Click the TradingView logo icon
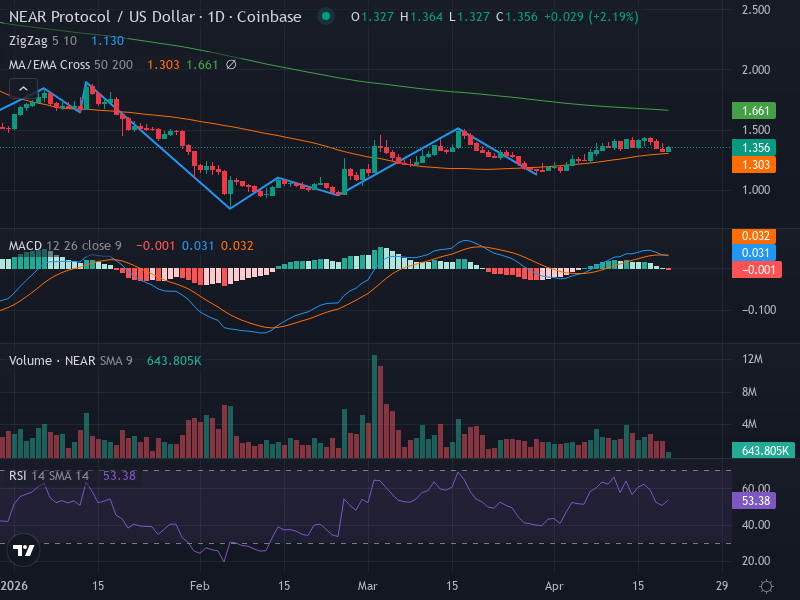 tap(23, 551)
